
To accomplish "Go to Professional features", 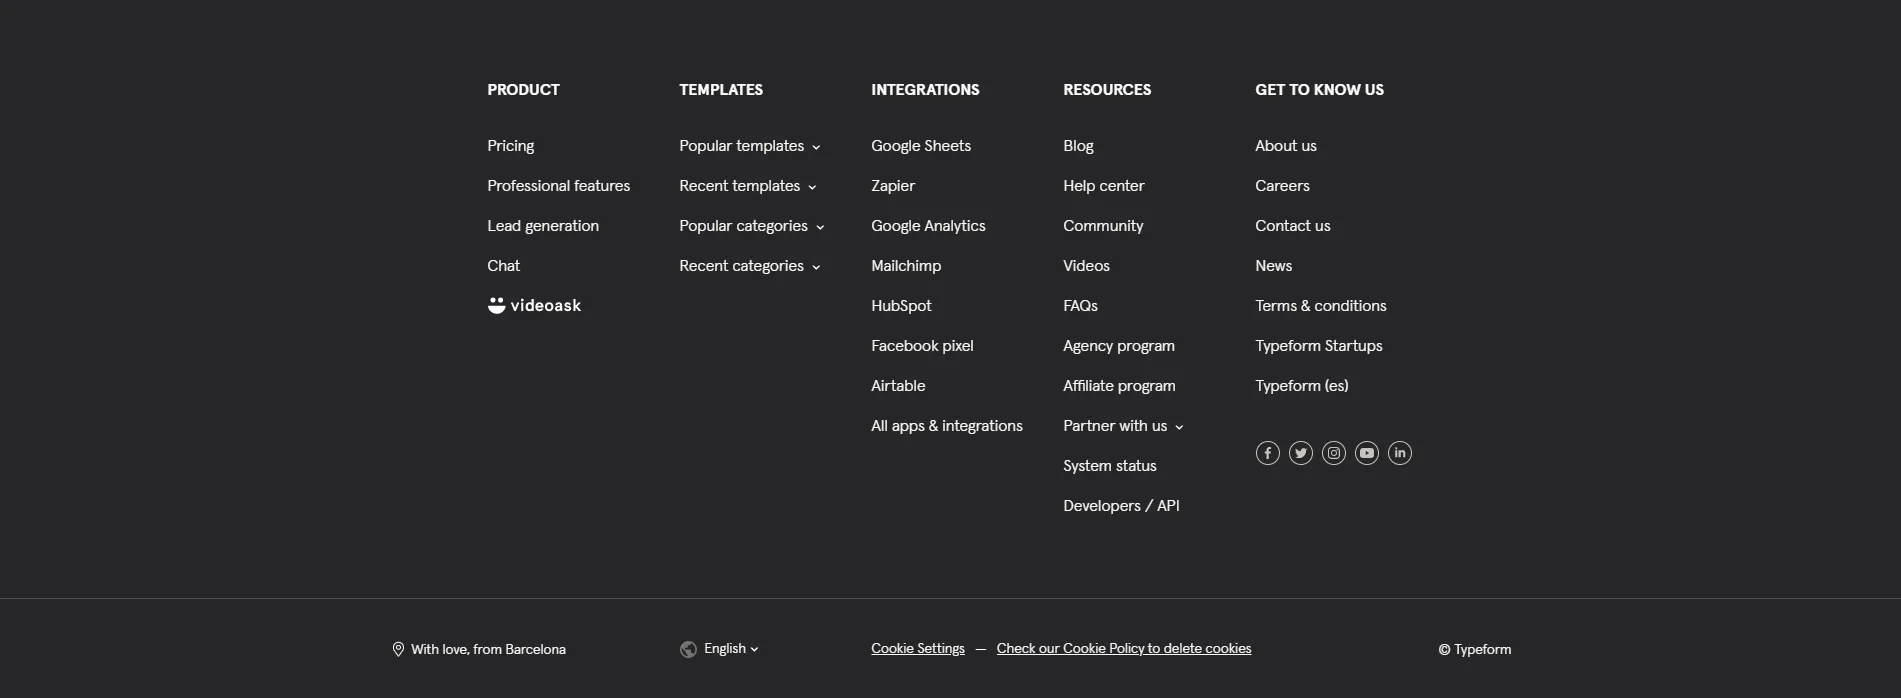I will coord(558,186).
